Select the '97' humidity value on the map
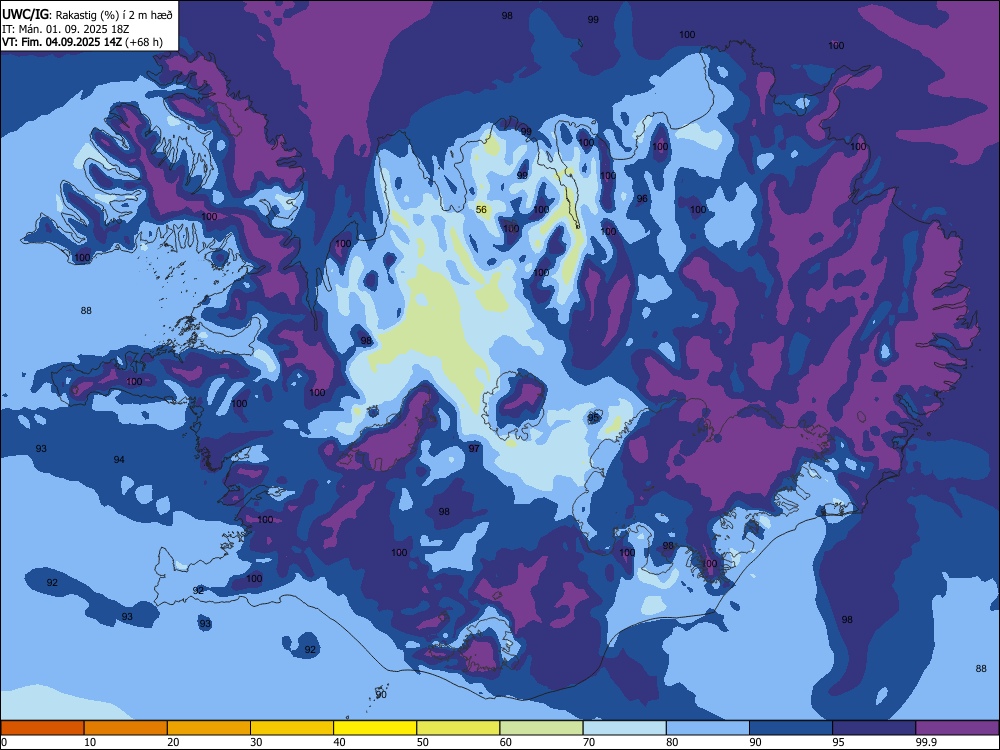Viewport: 1000px width, 750px height. [x=474, y=448]
